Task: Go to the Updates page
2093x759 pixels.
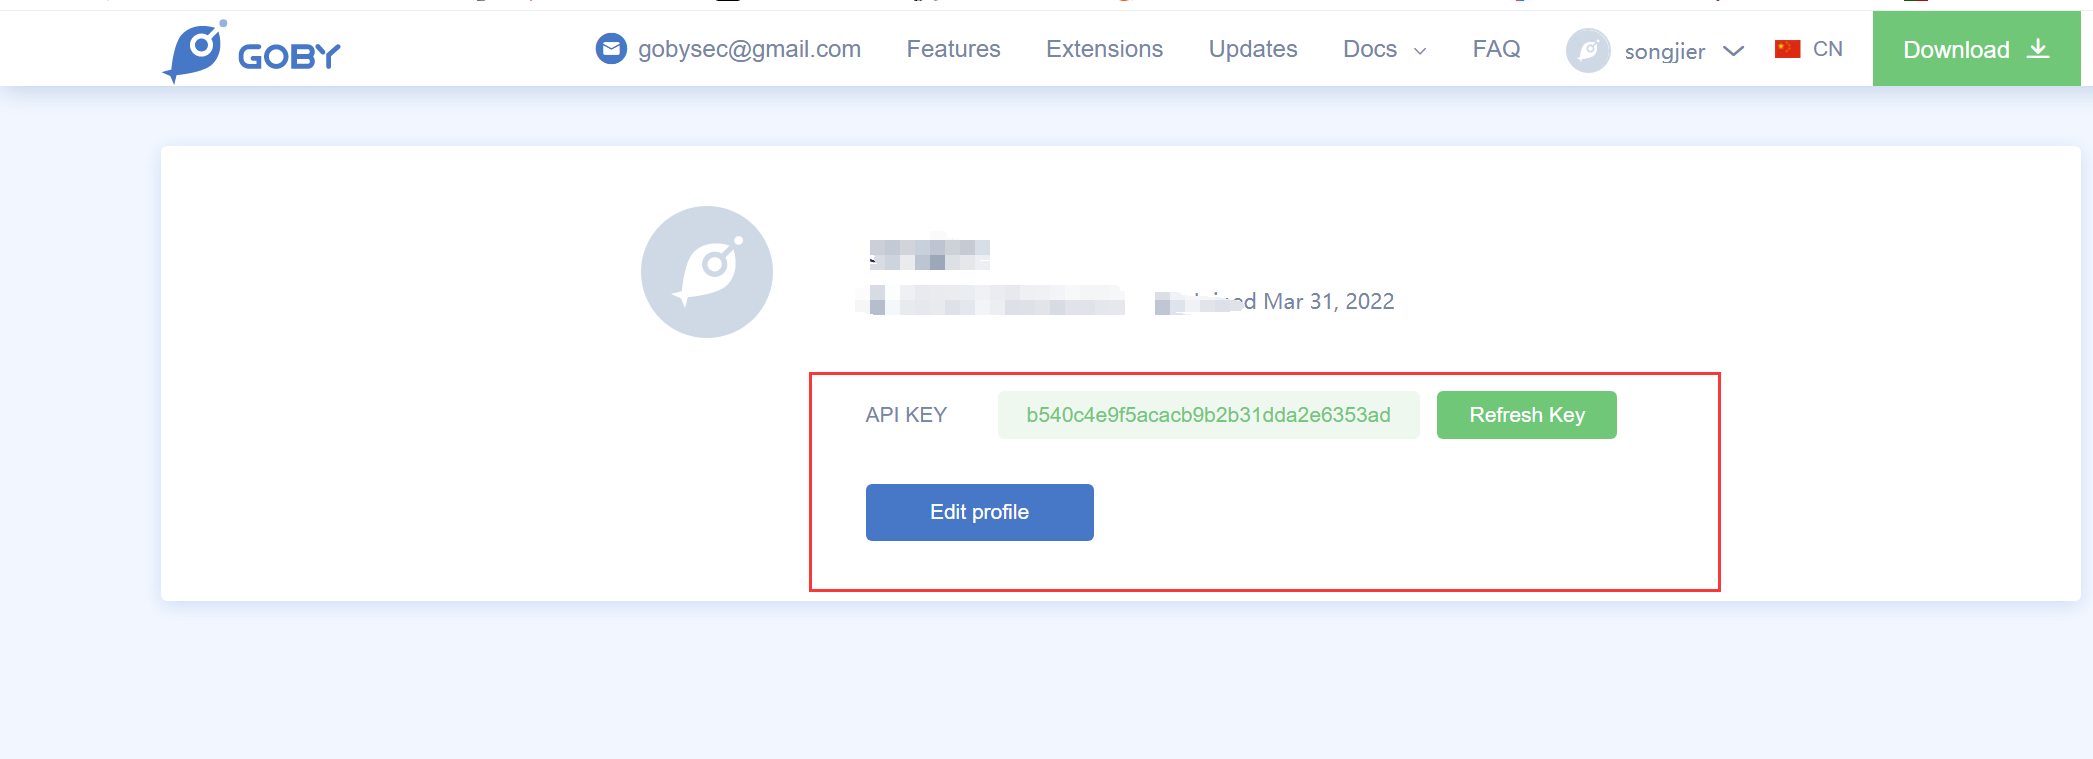Action: click(x=1253, y=49)
